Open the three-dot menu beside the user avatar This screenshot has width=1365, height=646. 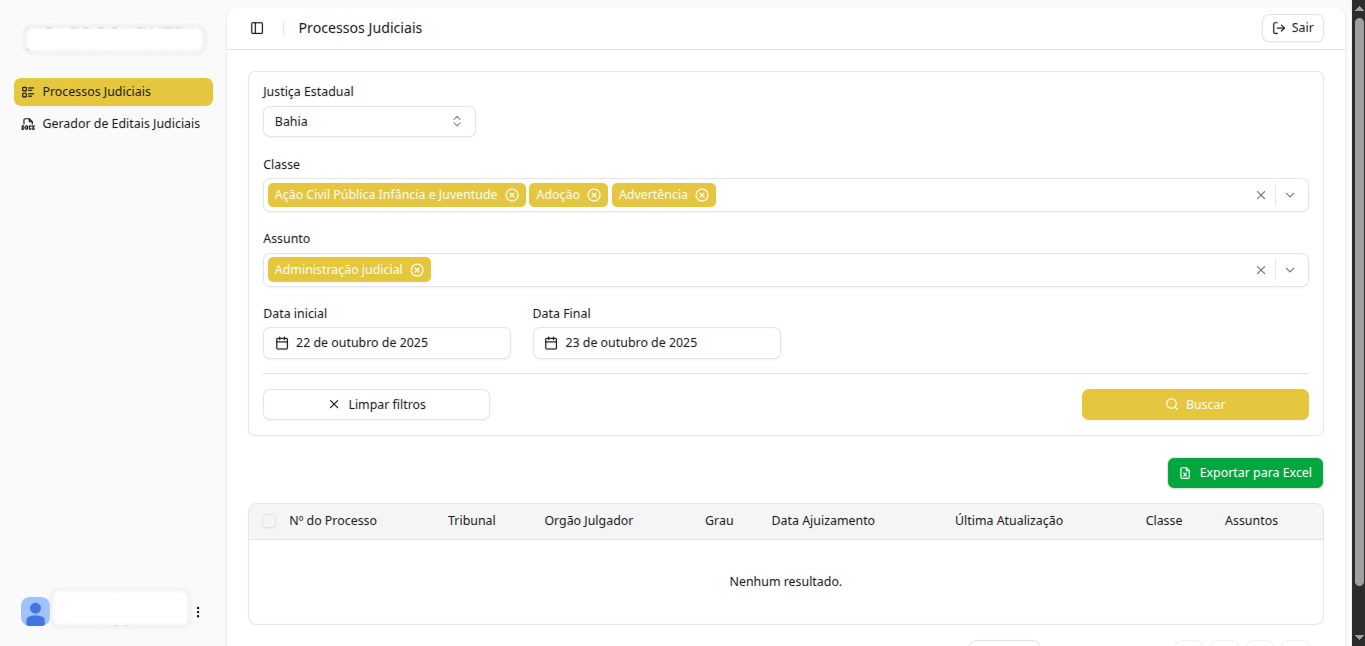(197, 611)
